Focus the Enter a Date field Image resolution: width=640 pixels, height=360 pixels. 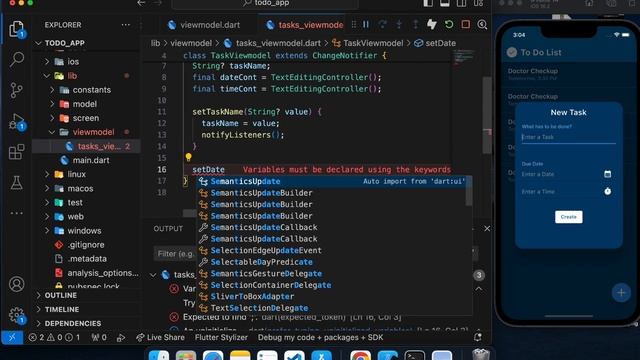click(x=561, y=174)
